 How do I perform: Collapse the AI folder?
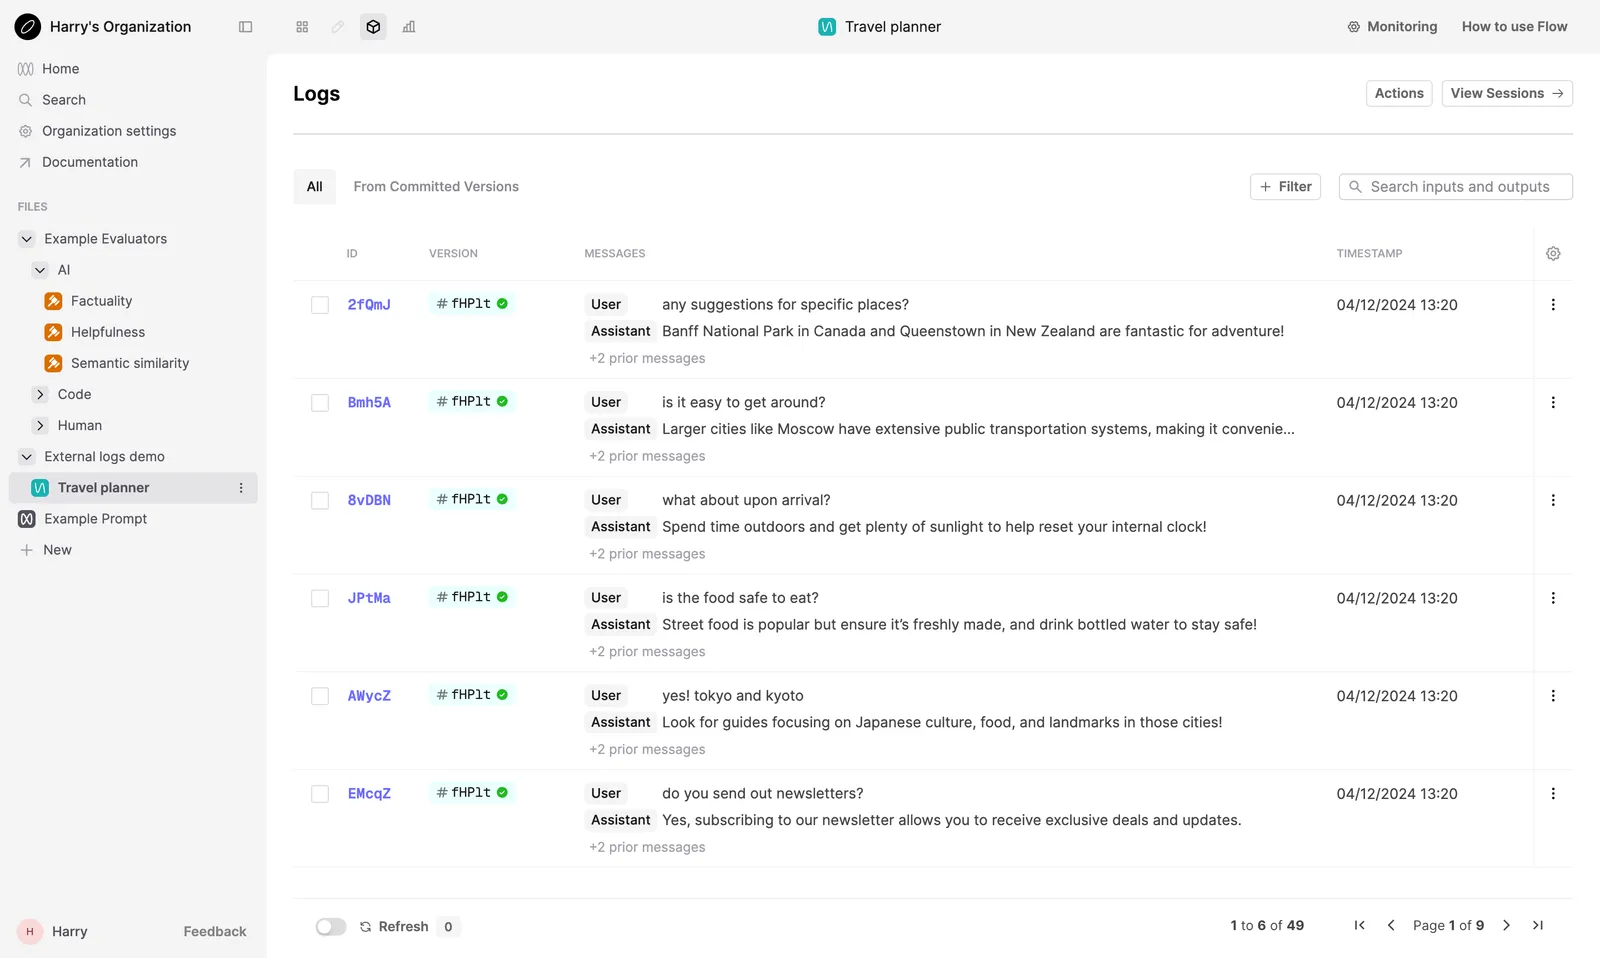[x=40, y=270]
